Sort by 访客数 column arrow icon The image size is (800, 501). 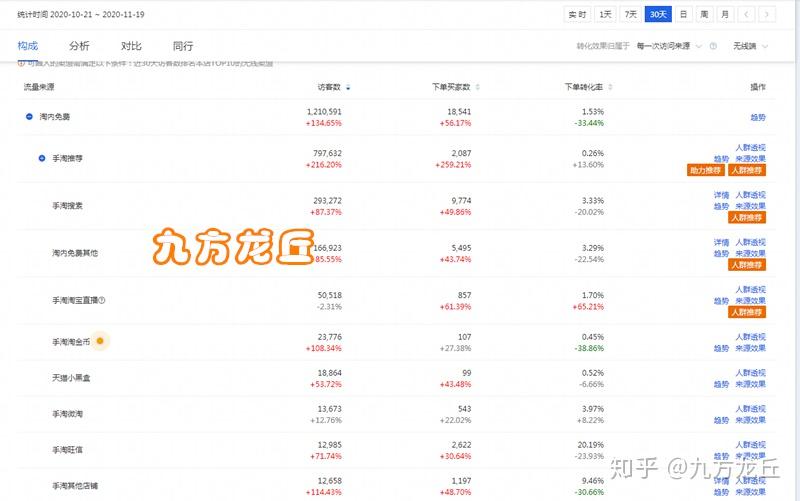(x=348, y=88)
